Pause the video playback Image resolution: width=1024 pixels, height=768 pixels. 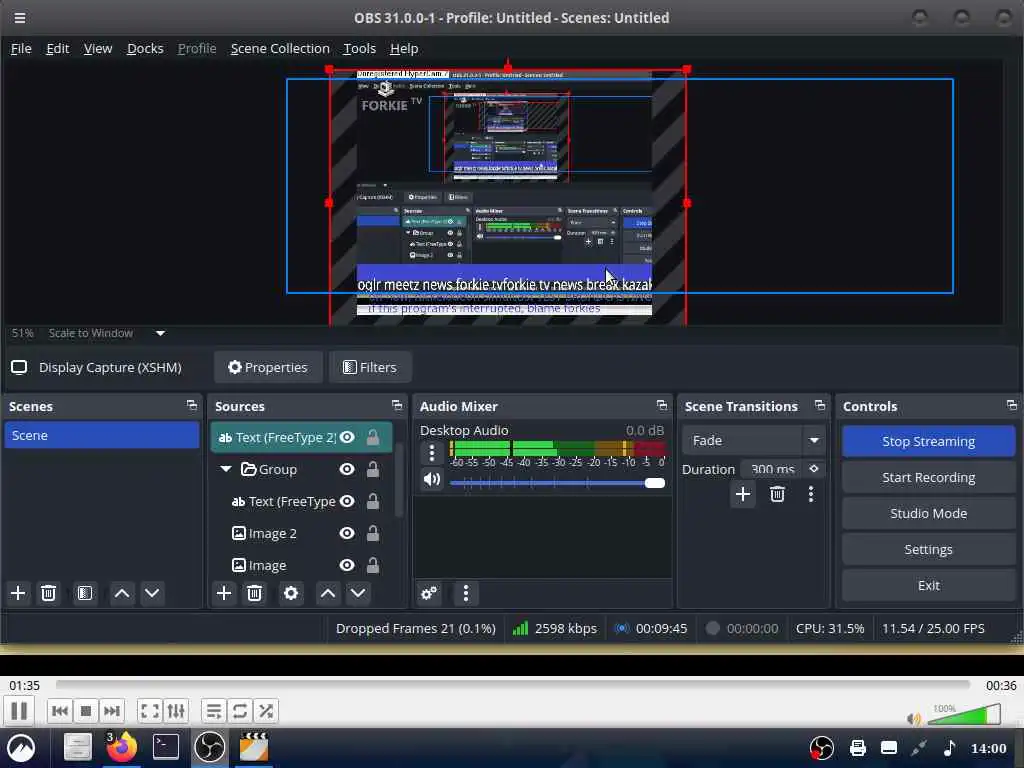(20, 711)
